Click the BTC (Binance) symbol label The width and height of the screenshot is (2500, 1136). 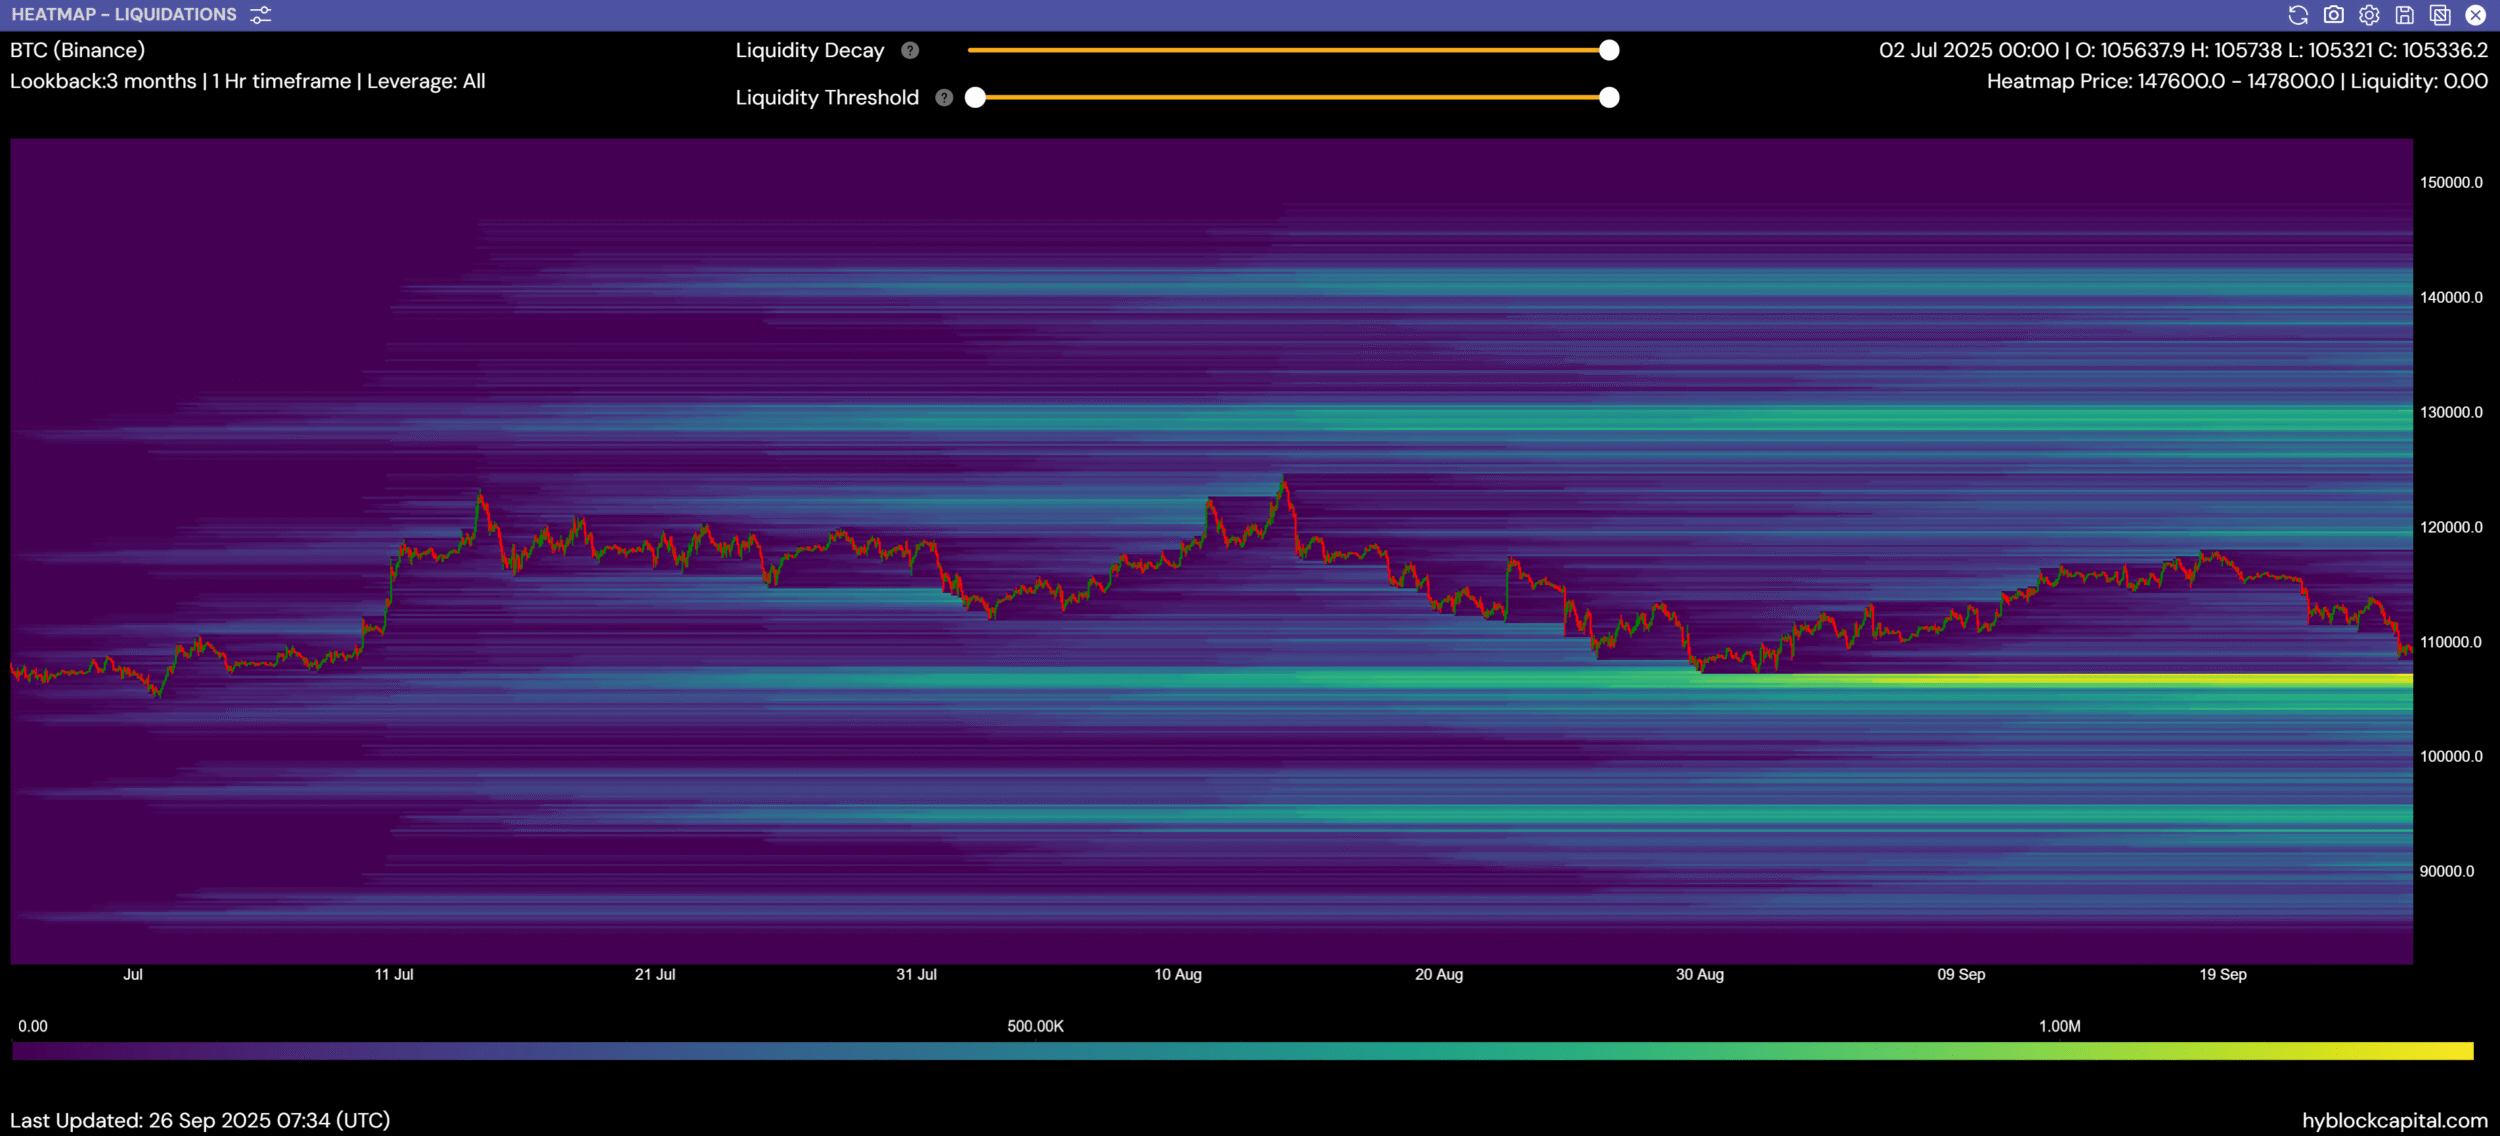coord(77,50)
